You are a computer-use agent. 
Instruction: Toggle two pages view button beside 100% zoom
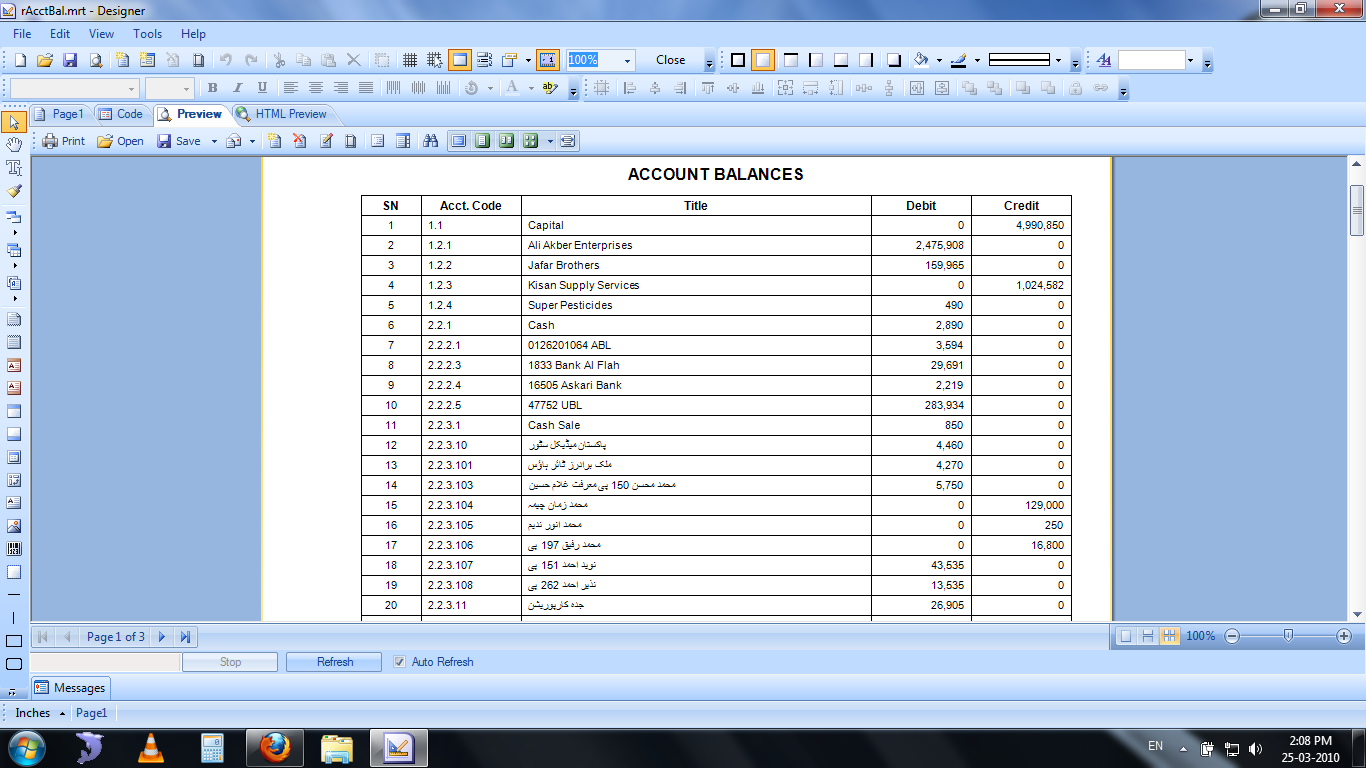1148,636
